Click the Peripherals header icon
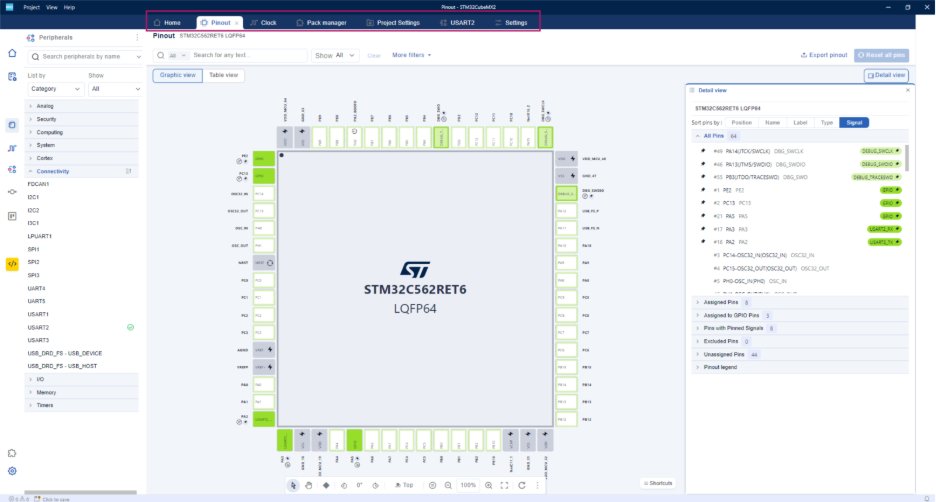 pos(30,38)
